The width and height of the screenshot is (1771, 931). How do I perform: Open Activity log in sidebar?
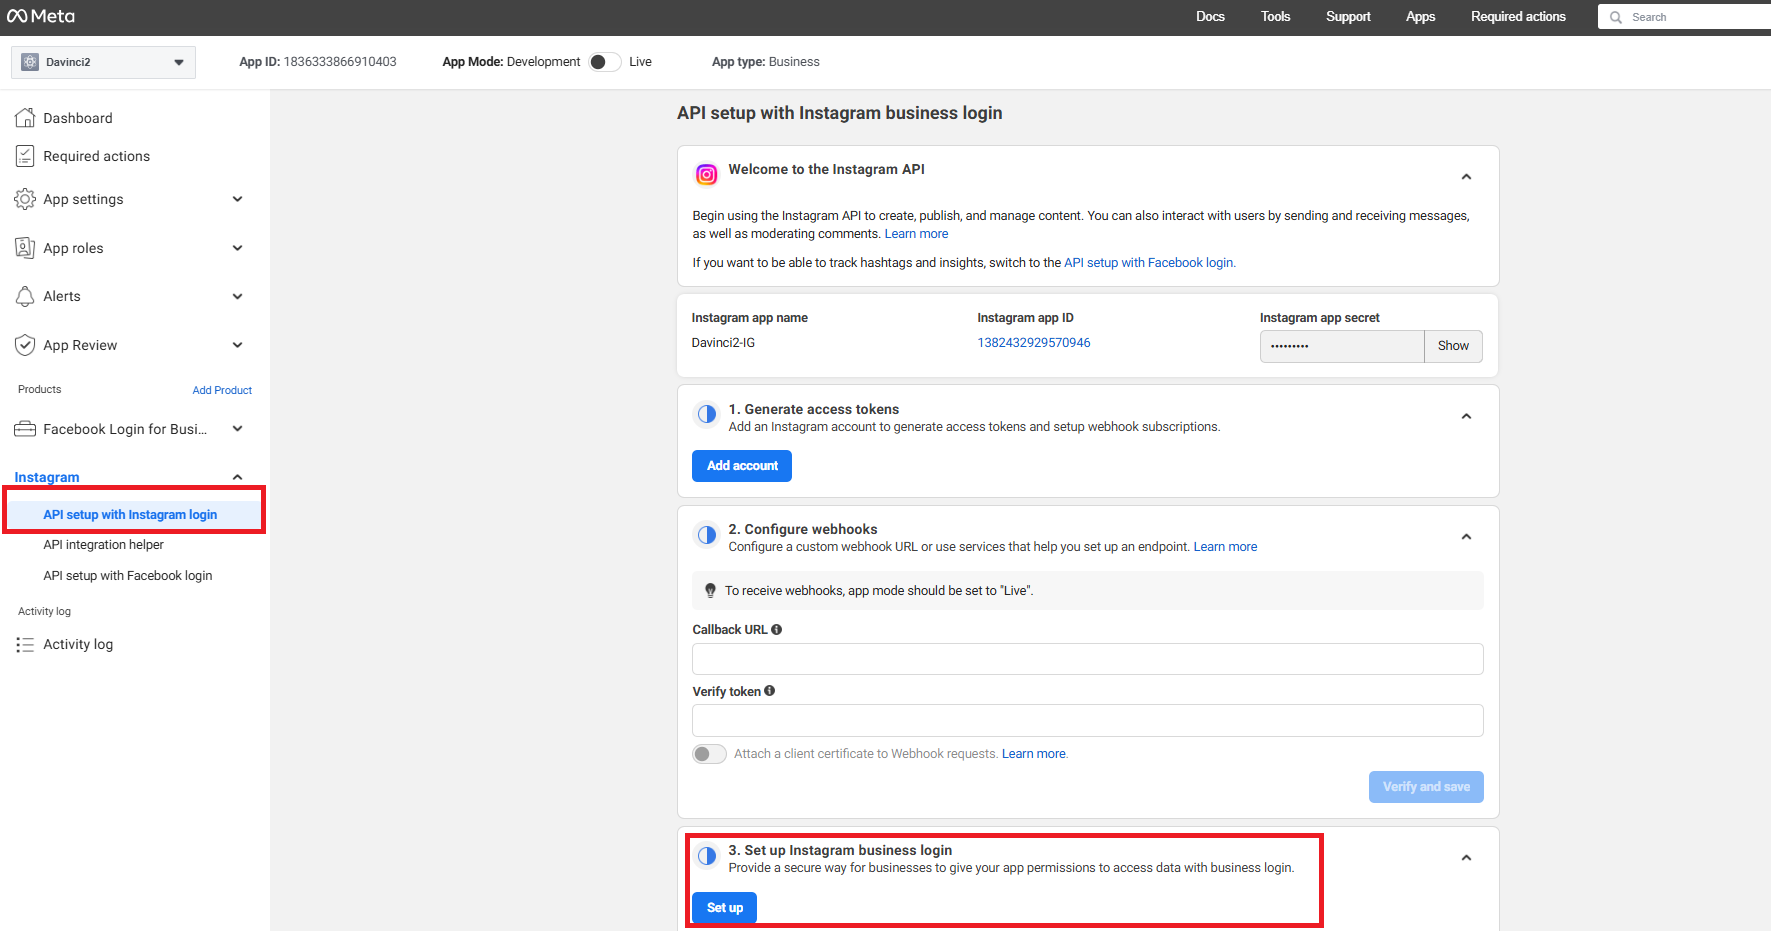(x=78, y=645)
